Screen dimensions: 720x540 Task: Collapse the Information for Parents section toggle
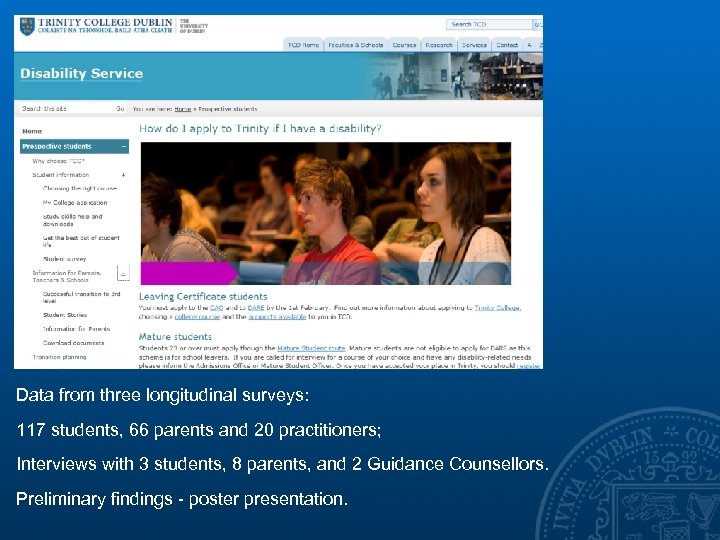click(x=123, y=273)
